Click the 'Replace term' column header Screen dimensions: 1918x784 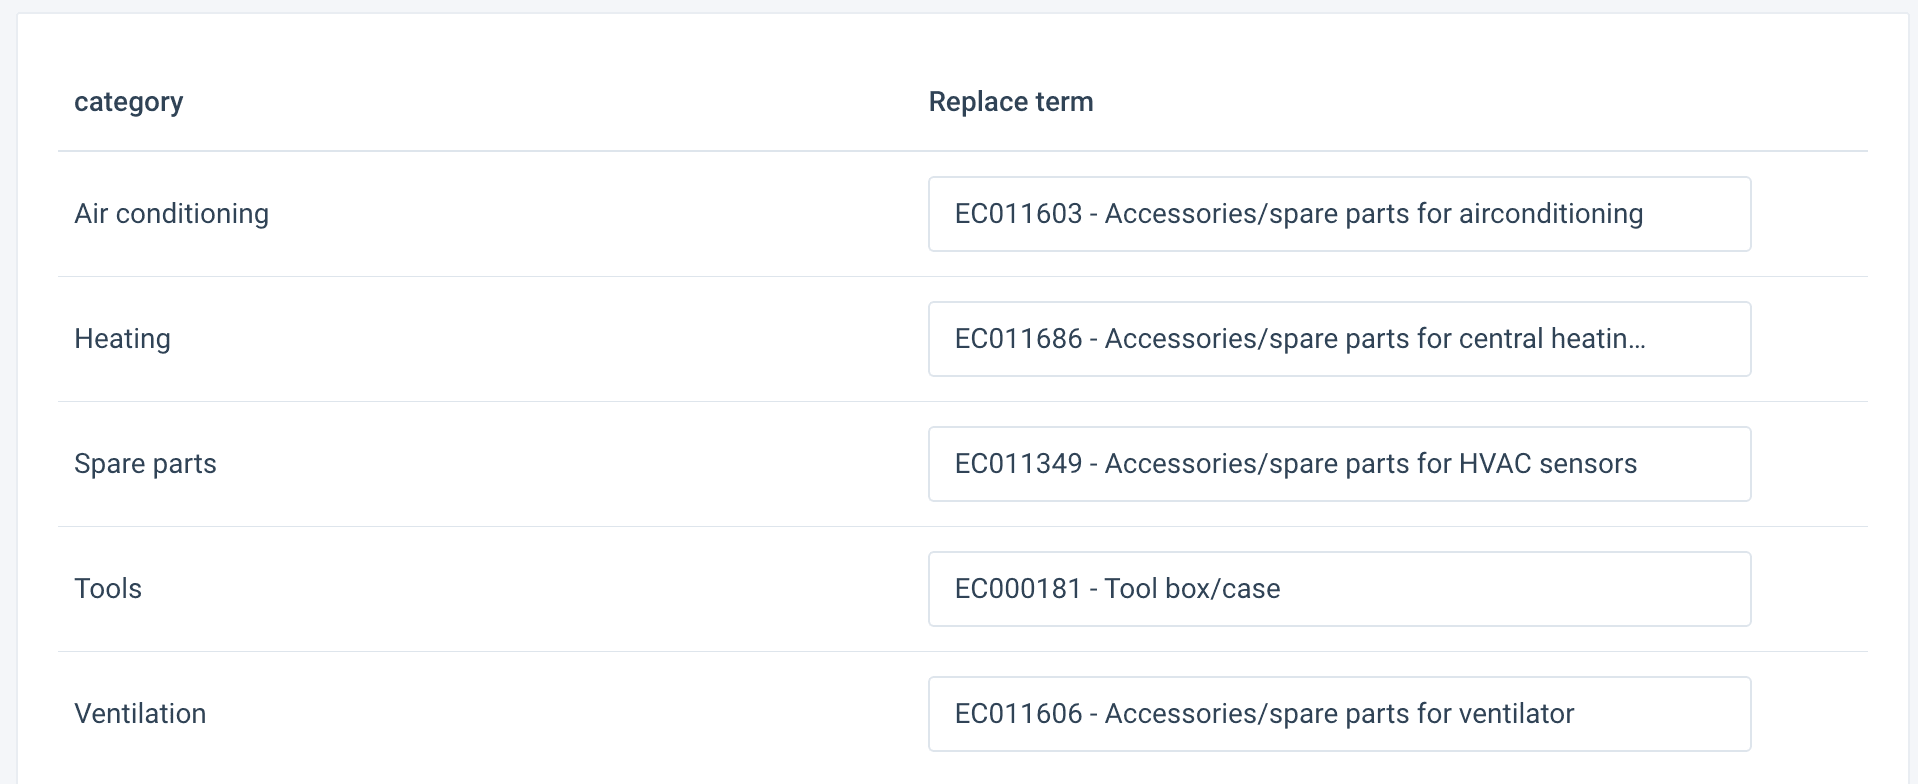click(1010, 102)
